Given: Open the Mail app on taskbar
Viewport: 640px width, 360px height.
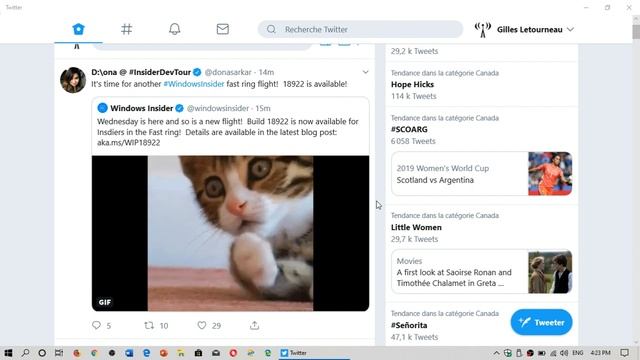Looking at the screenshot, I should pos(216,353).
